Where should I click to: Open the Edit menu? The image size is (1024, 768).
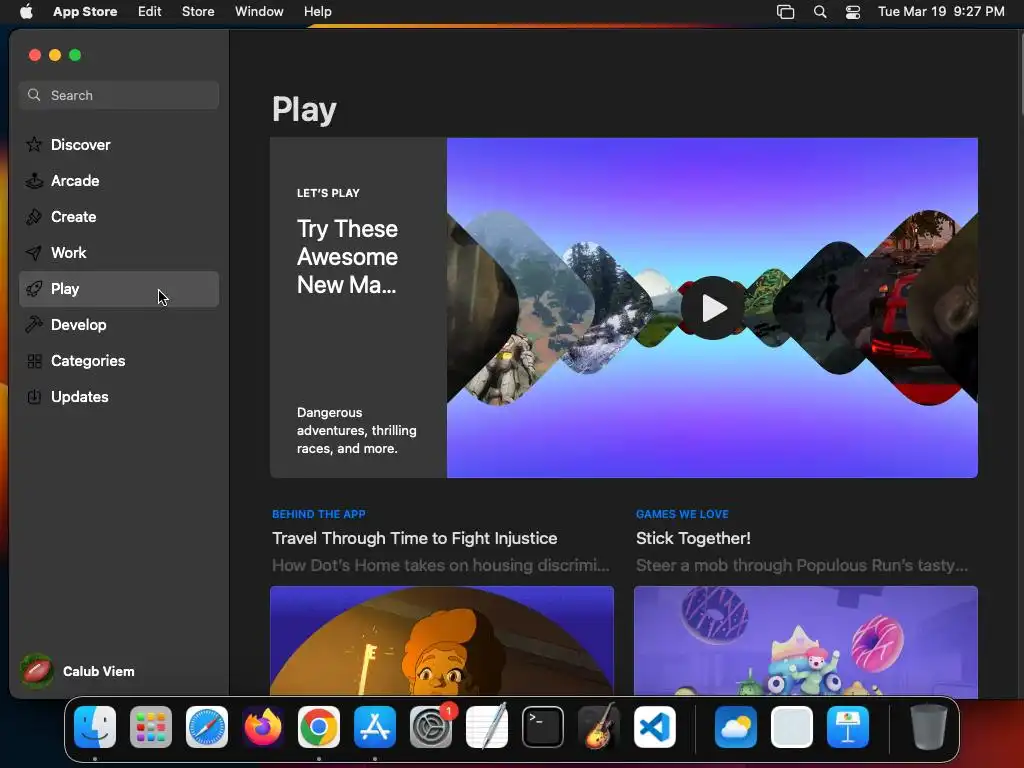coord(150,12)
